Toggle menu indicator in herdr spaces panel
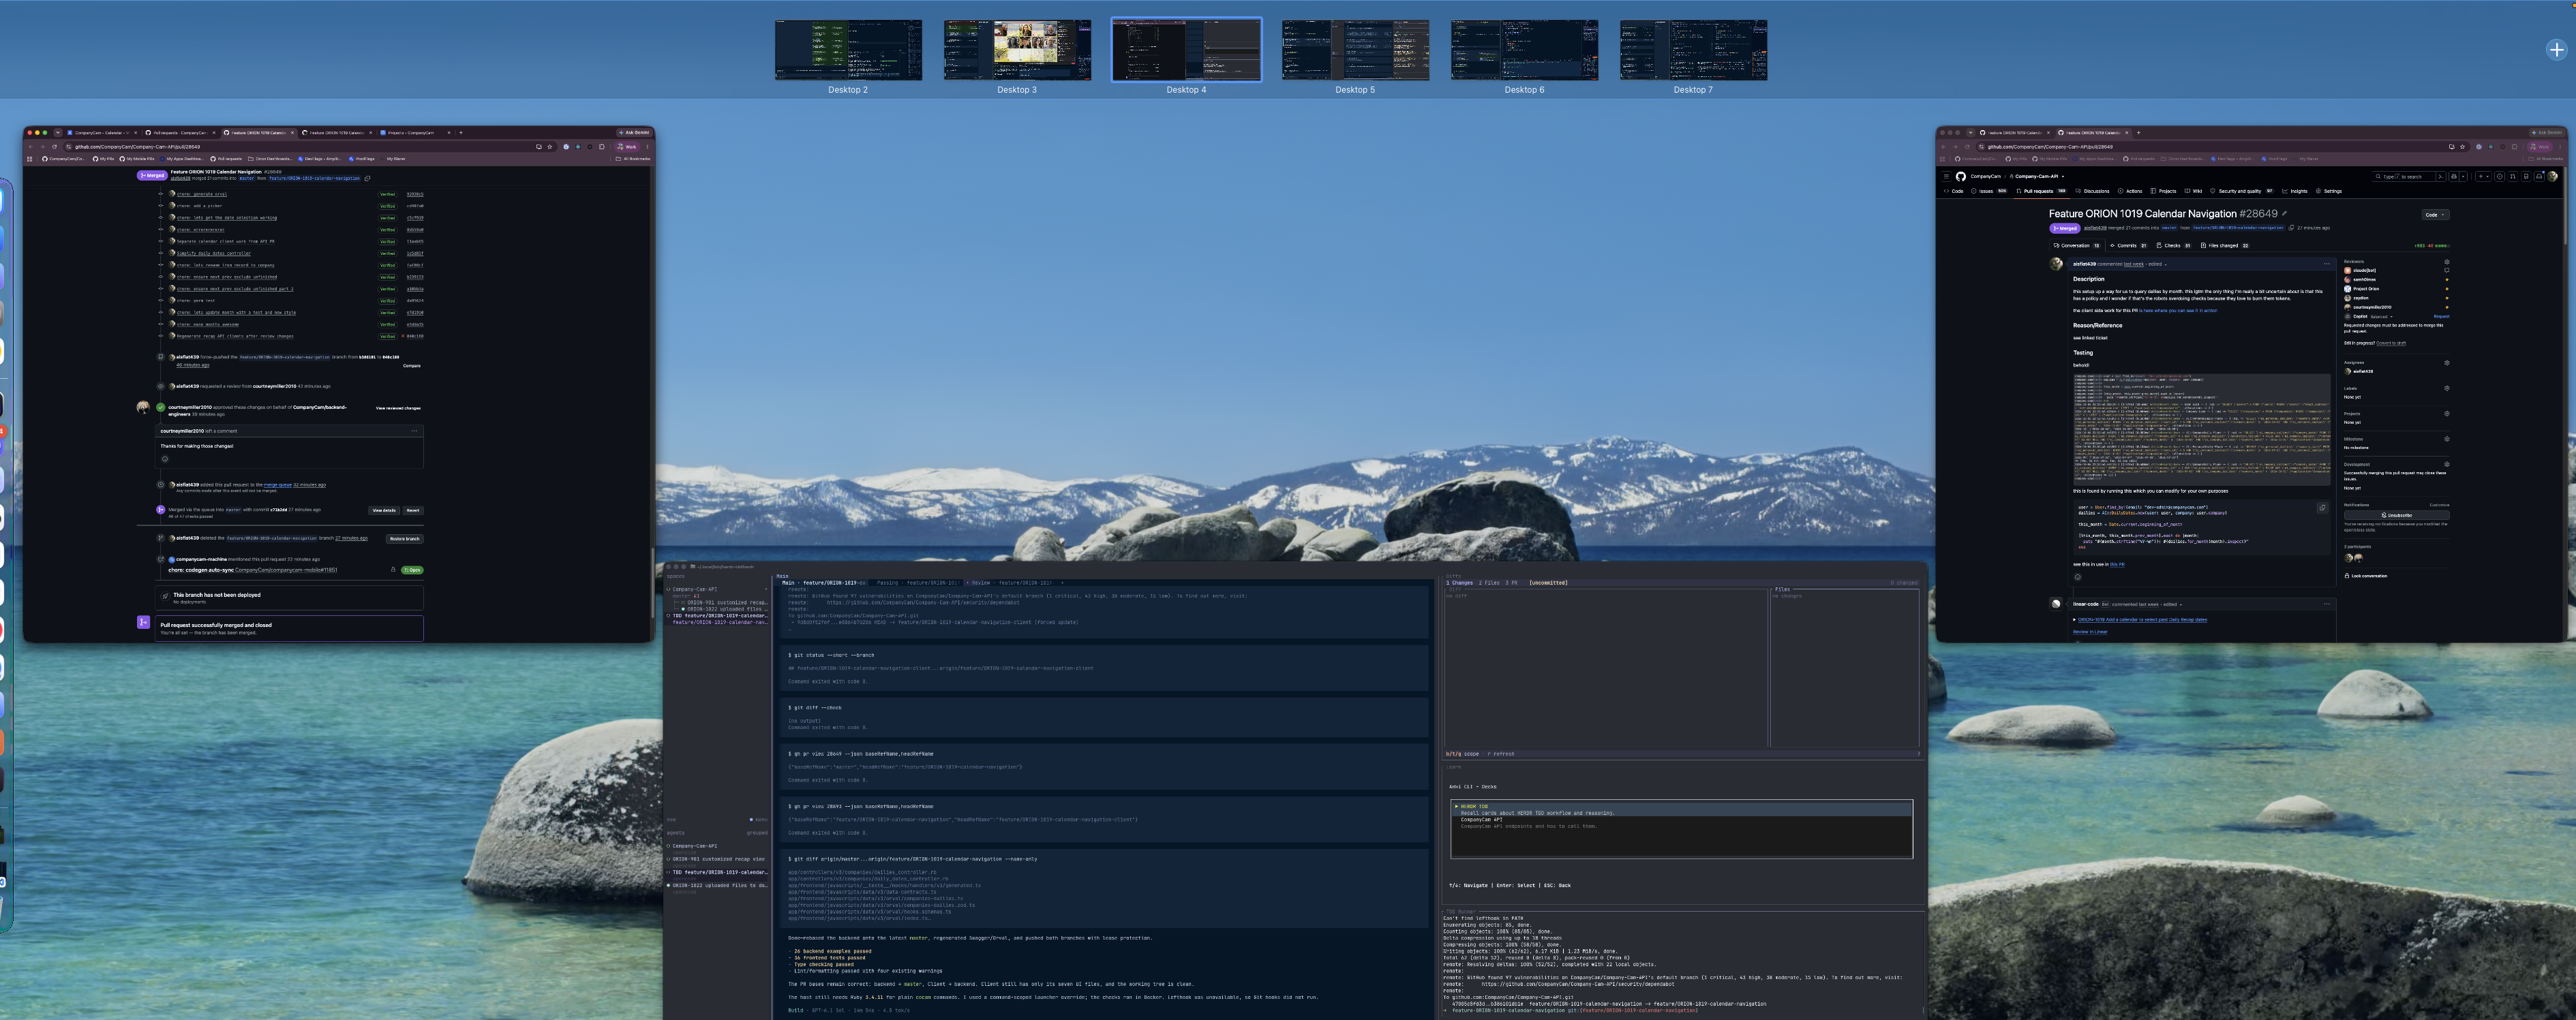This screenshot has width=2576, height=1020. (758, 820)
